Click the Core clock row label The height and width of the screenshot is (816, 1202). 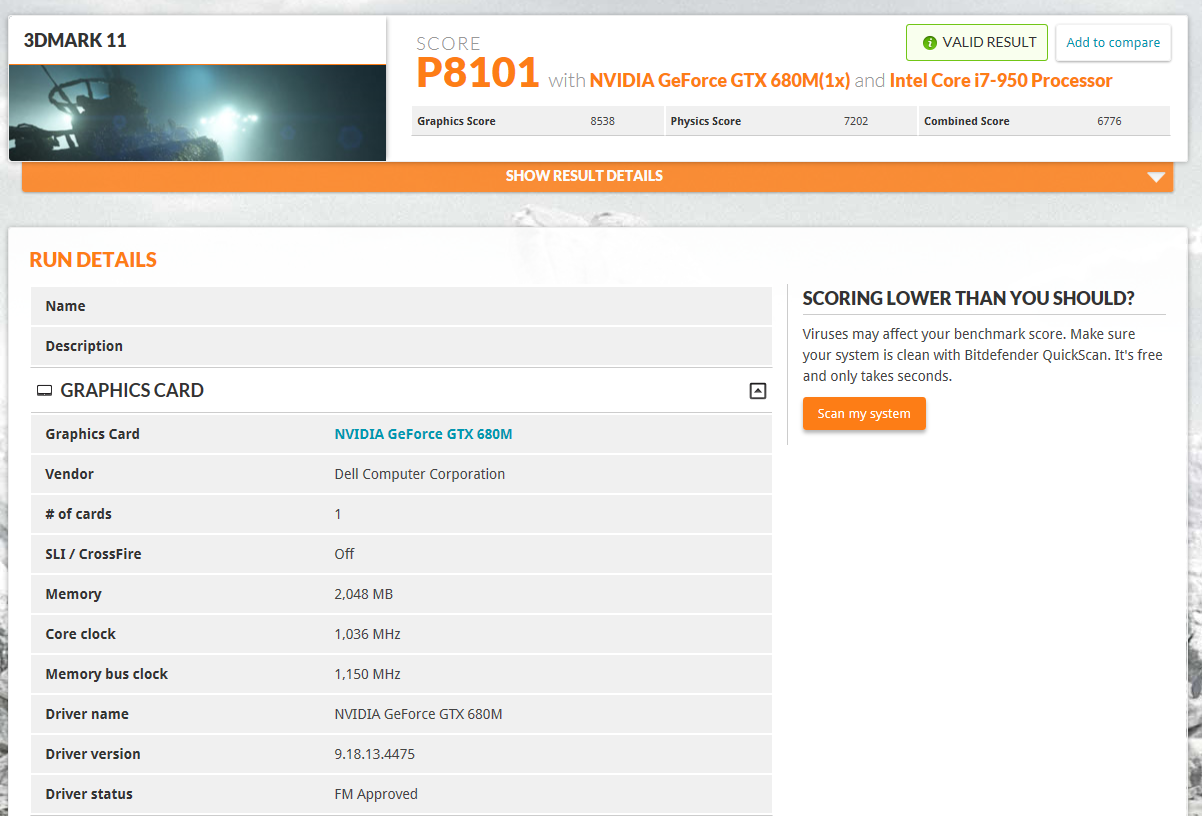tap(80, 634)
